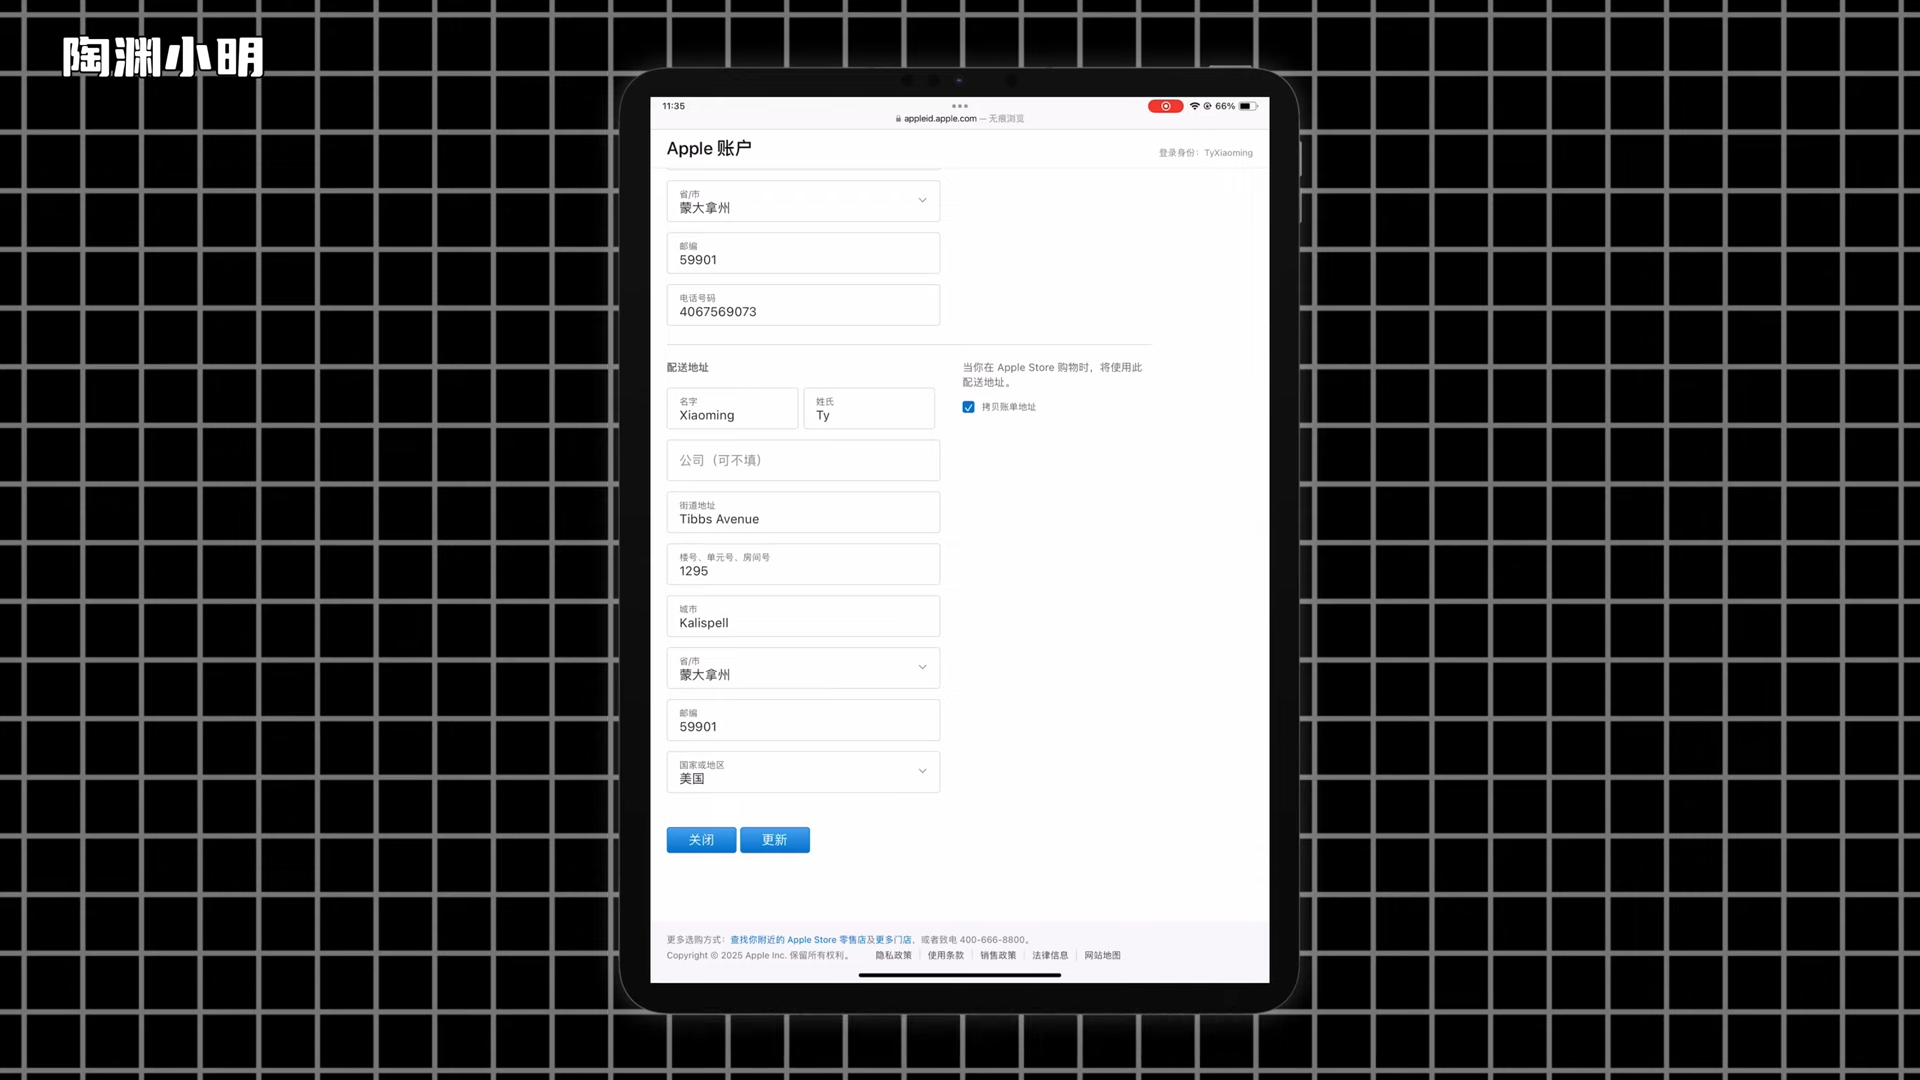Click the 更新 button

pos(775,840)
